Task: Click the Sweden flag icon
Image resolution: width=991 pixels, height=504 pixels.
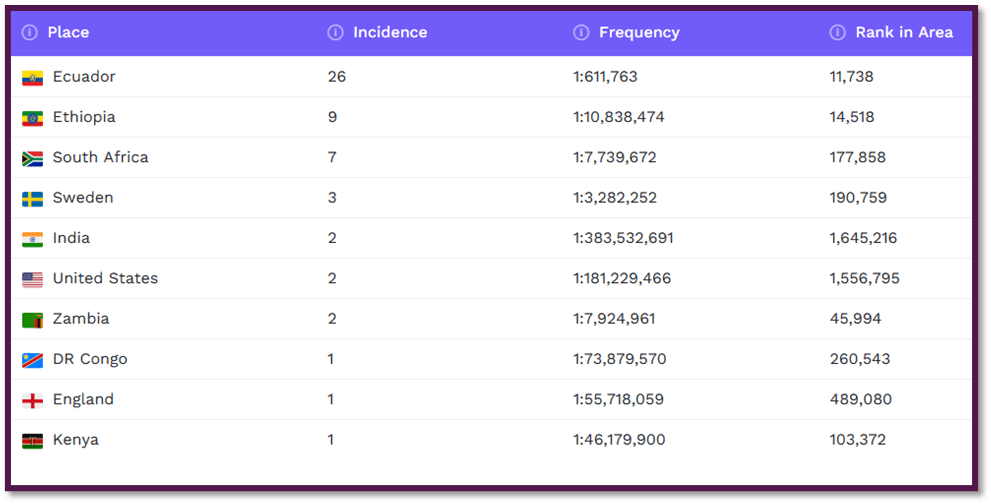Action: point(32,199)
